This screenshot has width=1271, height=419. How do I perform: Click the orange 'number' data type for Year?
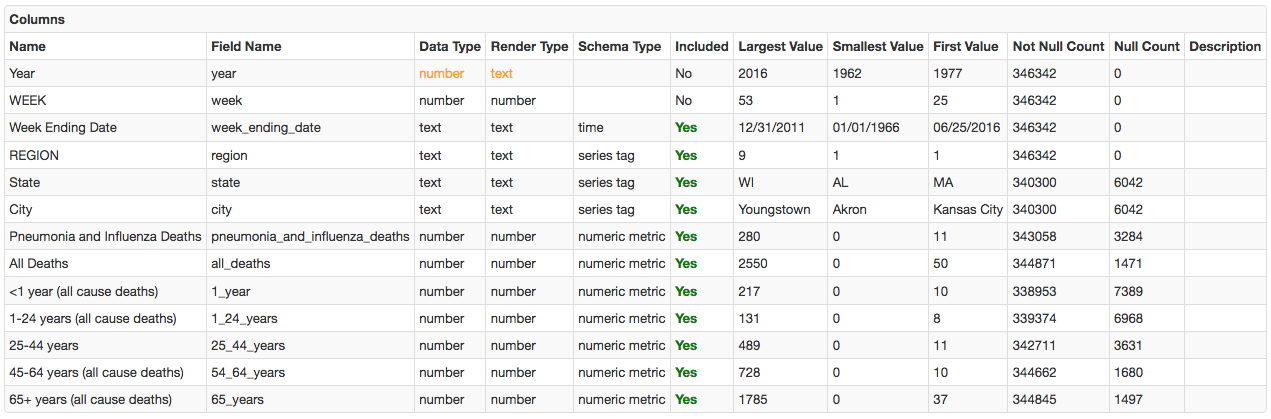click(441, 73)
